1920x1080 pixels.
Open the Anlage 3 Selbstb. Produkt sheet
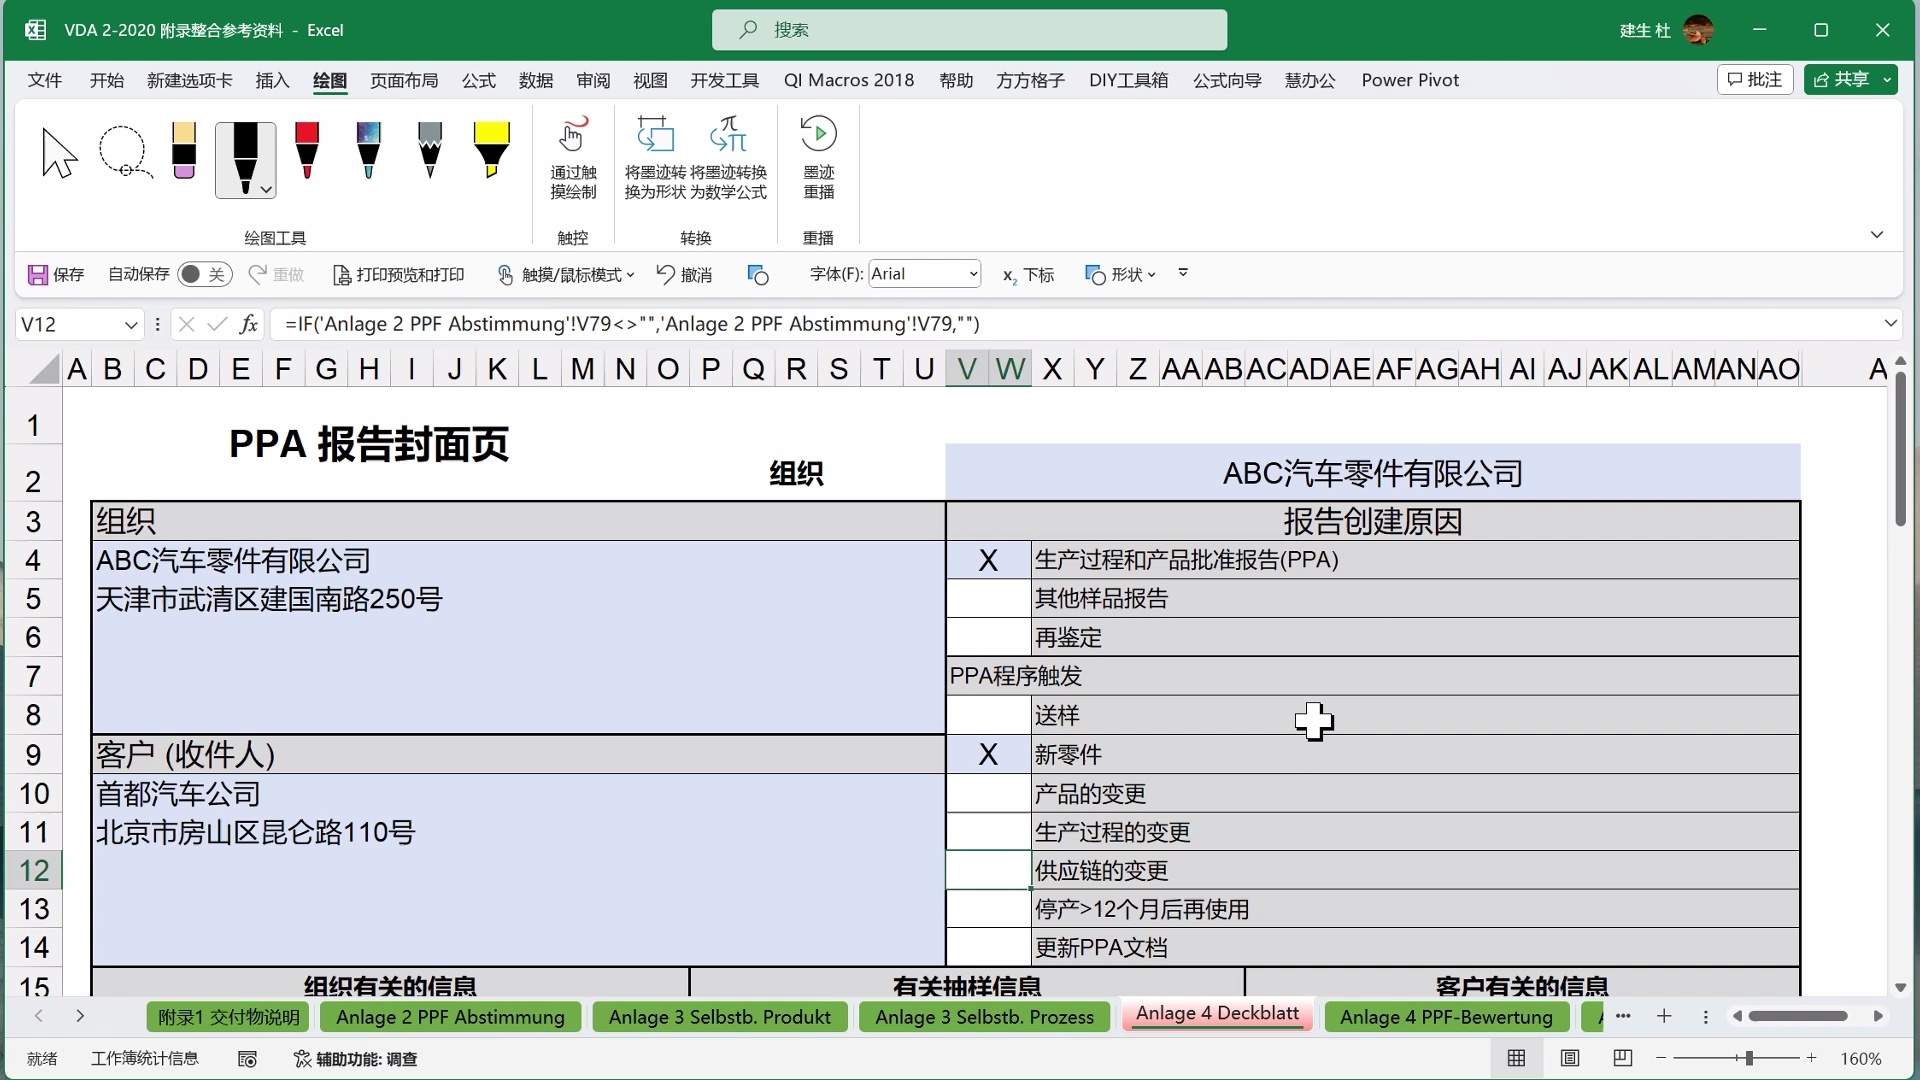point(720,1017)
